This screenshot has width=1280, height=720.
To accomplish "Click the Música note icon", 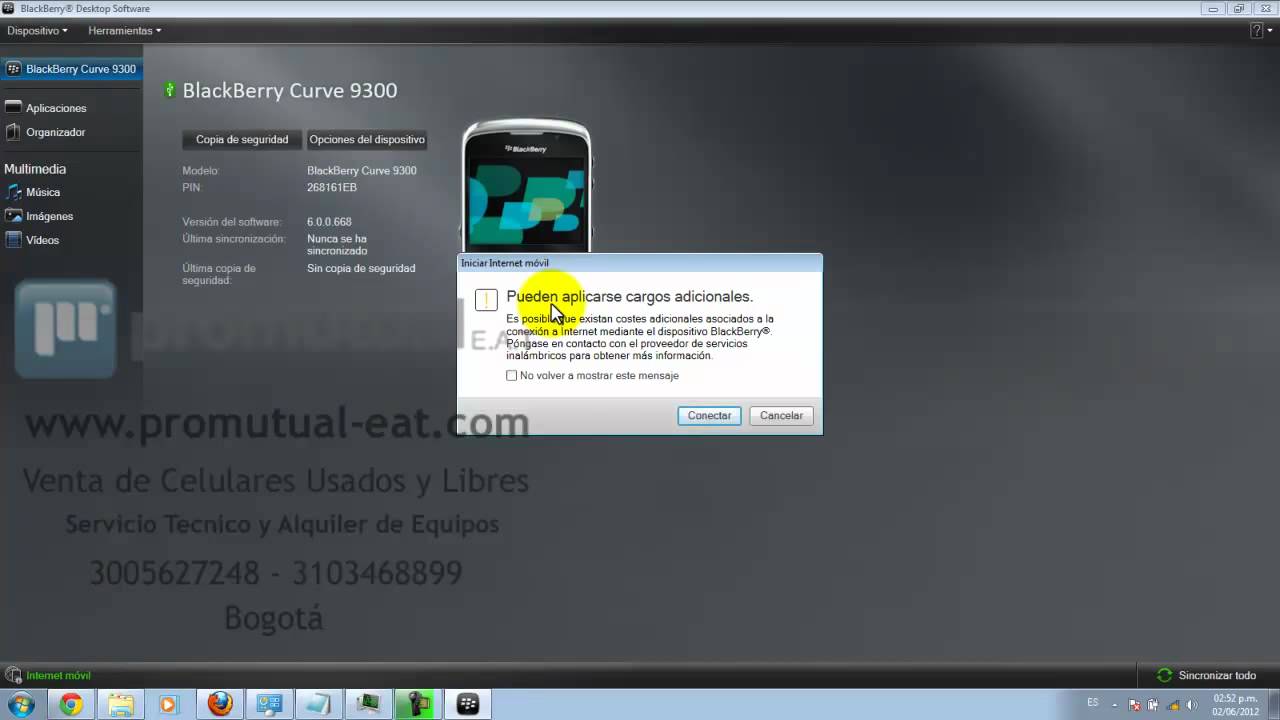I will pos(13,192).
